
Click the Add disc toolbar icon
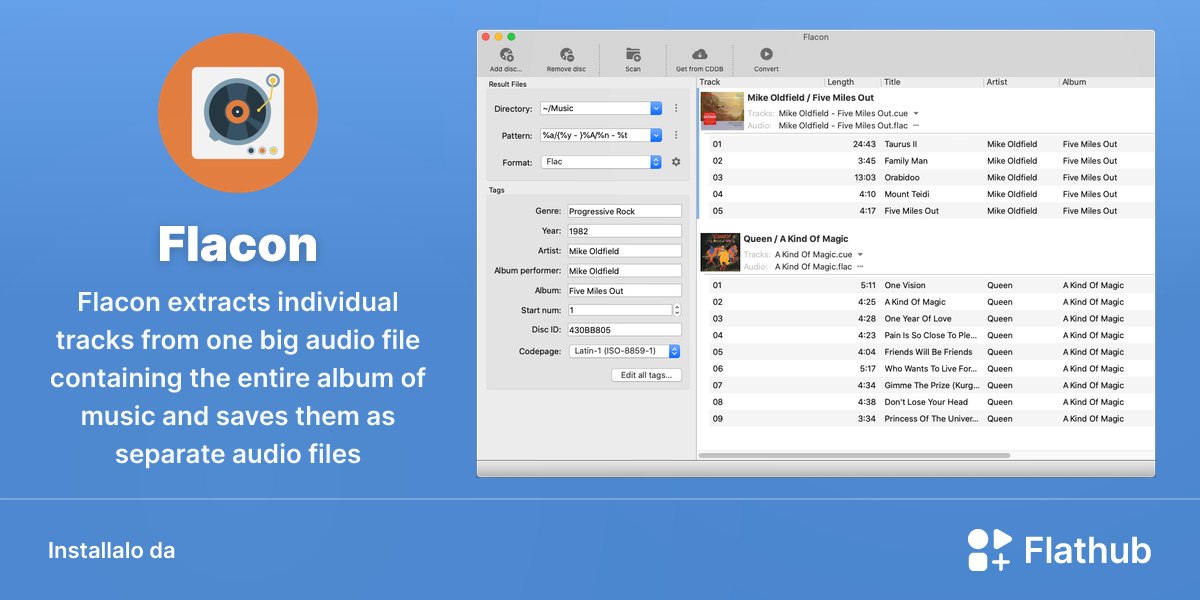coord(506,55)
